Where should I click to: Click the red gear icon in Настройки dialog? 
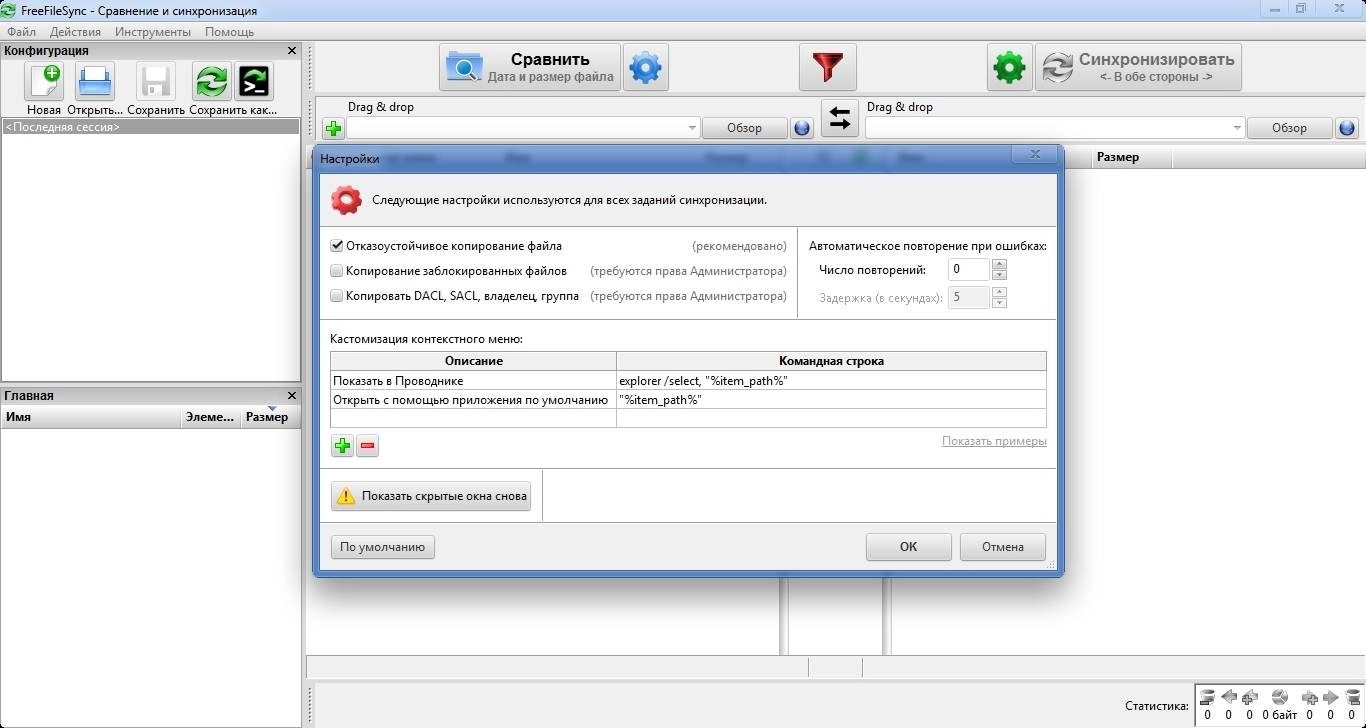pos(346,200)
